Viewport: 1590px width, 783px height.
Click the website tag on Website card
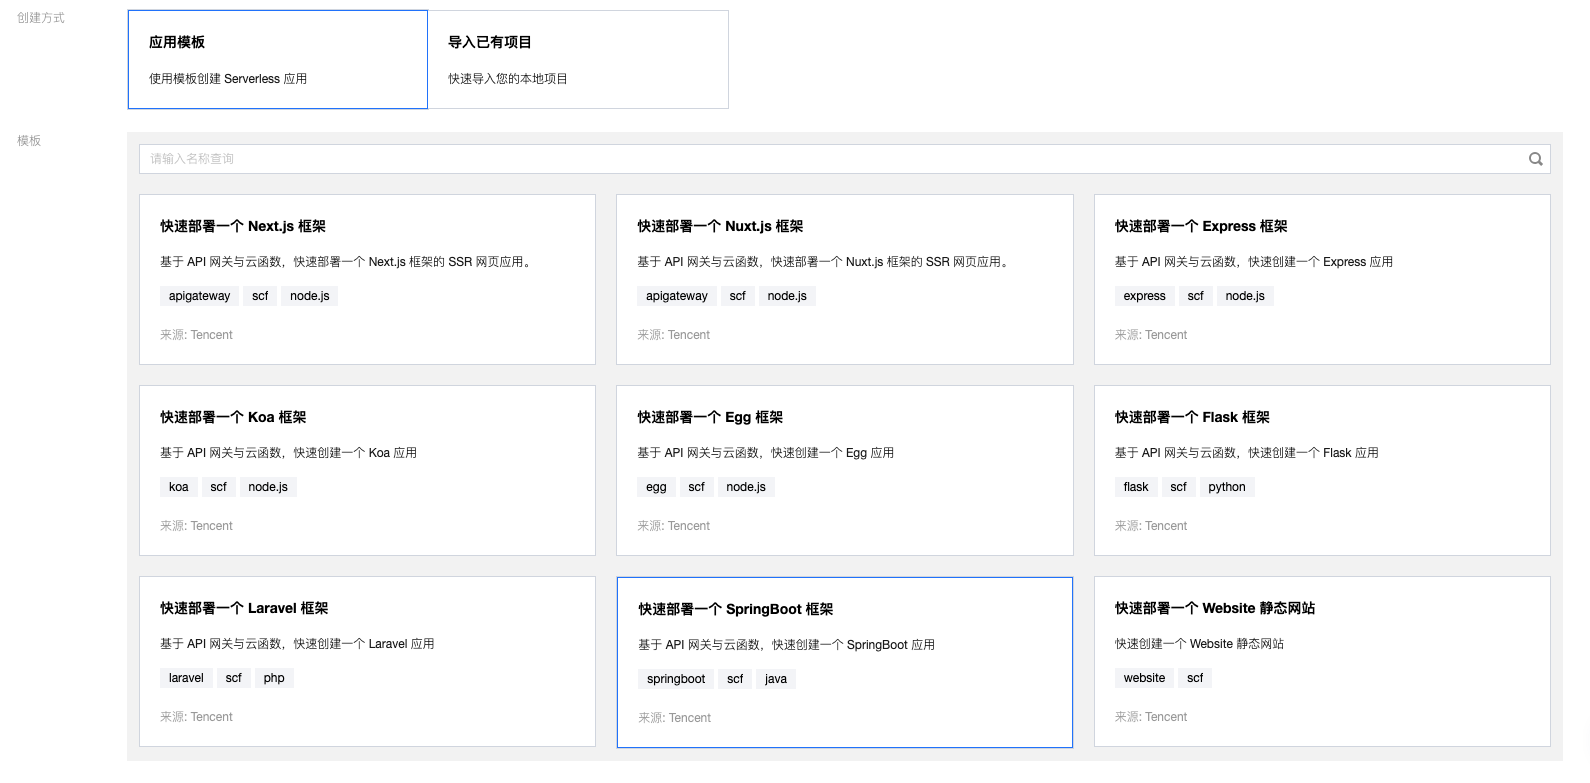coord(1144,678)
